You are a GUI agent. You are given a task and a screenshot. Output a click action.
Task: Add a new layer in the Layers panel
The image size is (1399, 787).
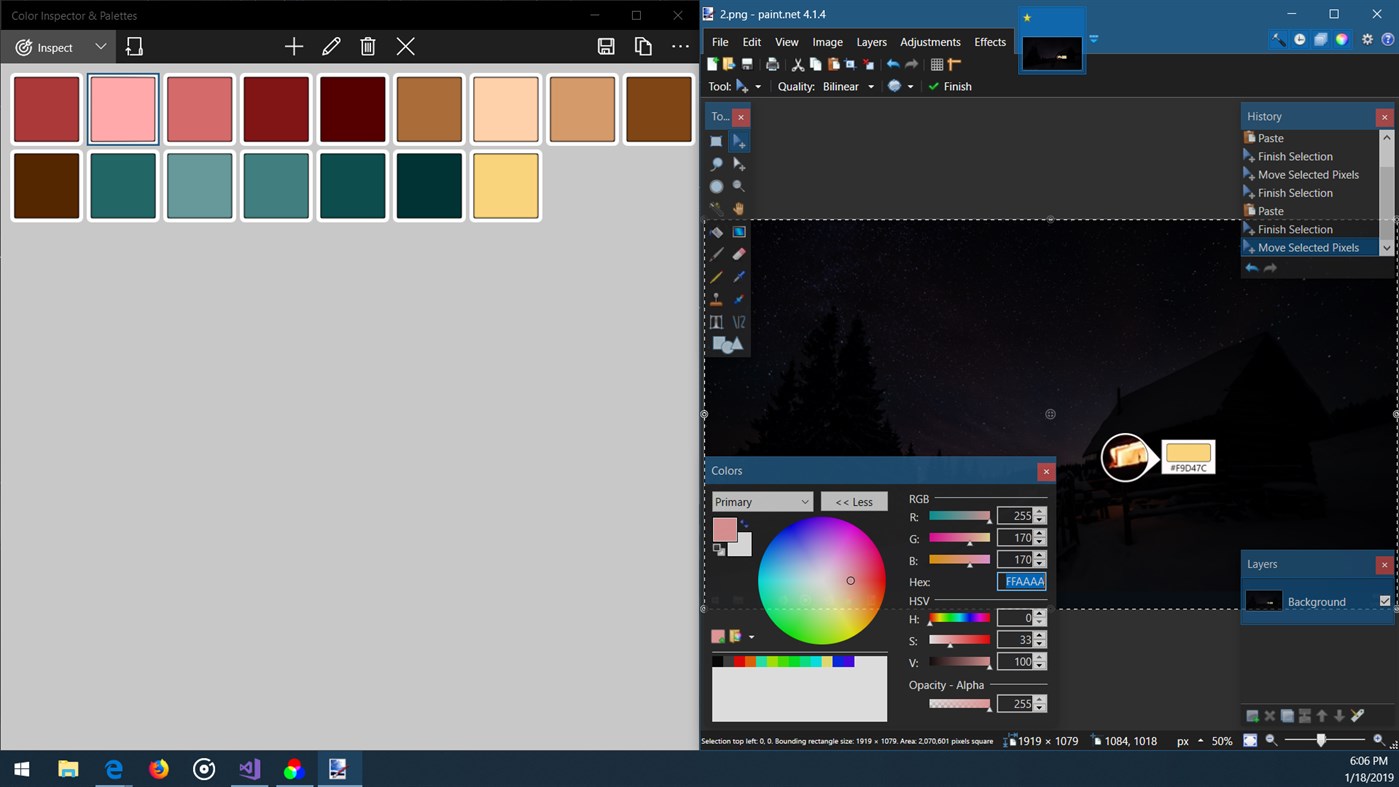1251,715
